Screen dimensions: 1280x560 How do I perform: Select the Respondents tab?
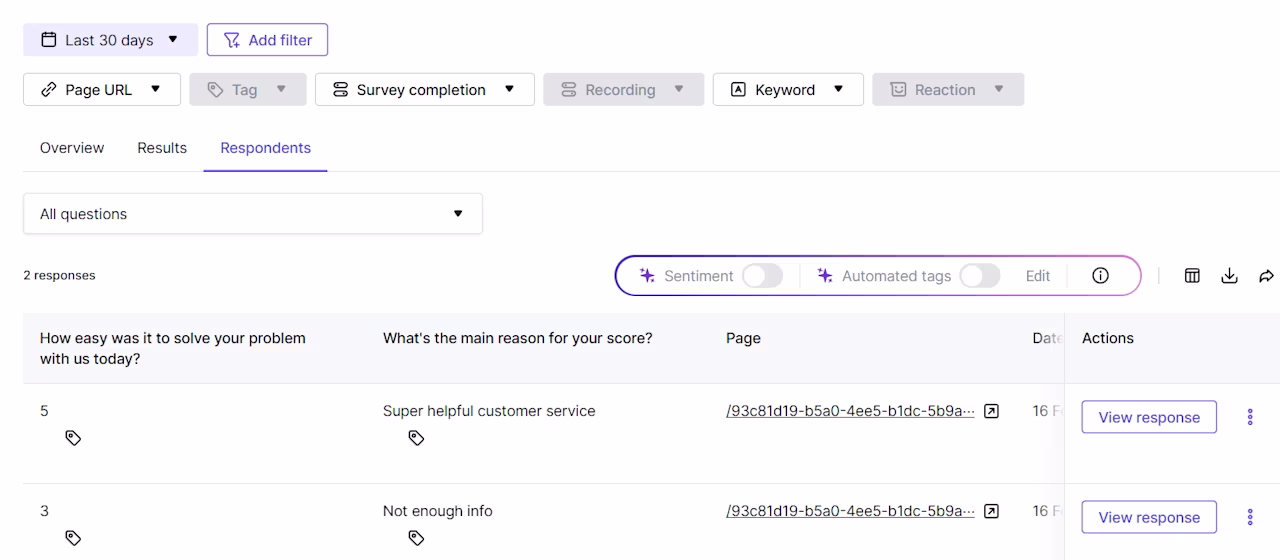pos(265,148)
